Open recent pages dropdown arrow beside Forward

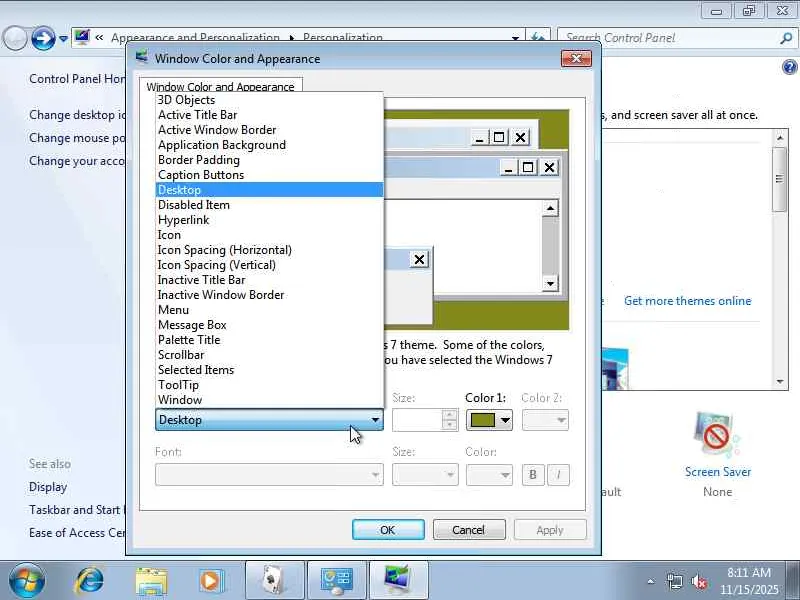[x=63, y=38]
